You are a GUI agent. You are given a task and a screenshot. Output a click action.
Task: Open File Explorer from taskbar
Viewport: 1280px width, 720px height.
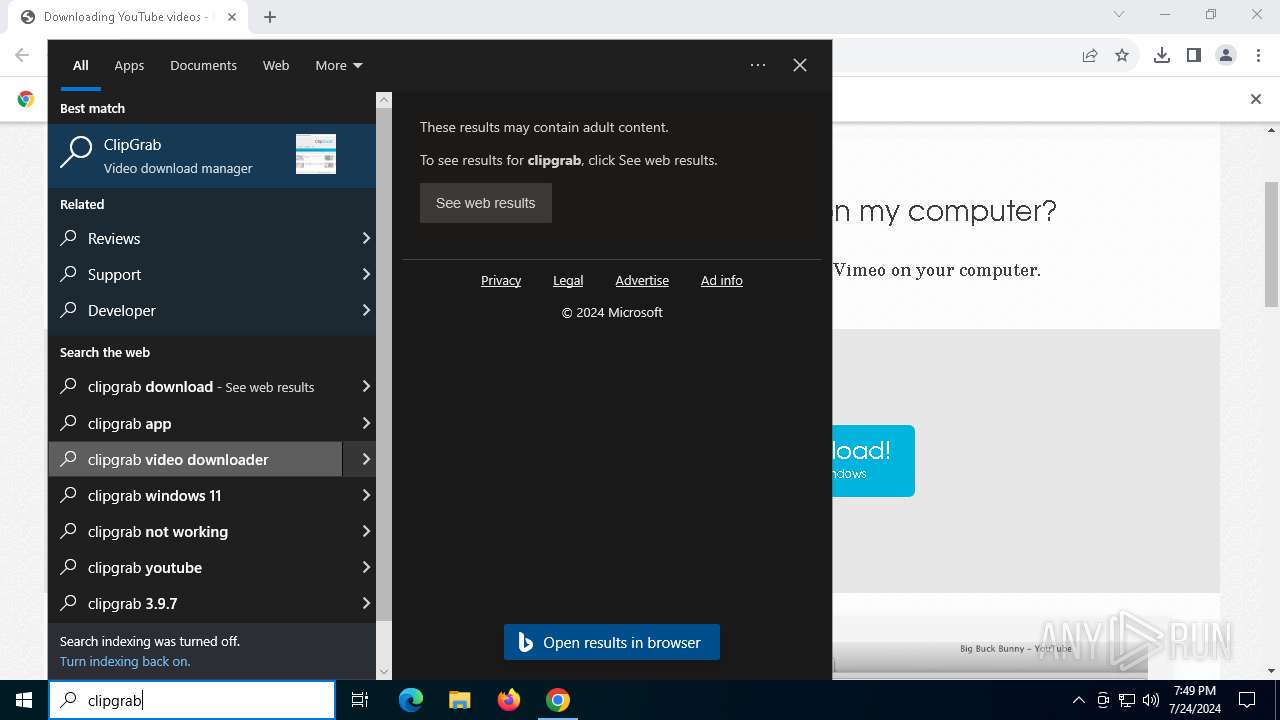[459, 700]
